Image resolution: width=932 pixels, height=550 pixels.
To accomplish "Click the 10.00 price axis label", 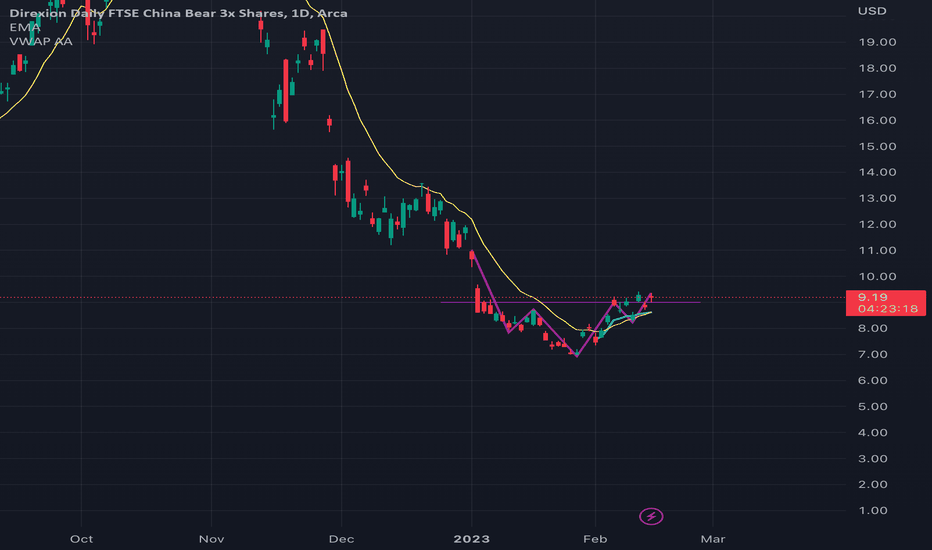I will coord(877,276).
